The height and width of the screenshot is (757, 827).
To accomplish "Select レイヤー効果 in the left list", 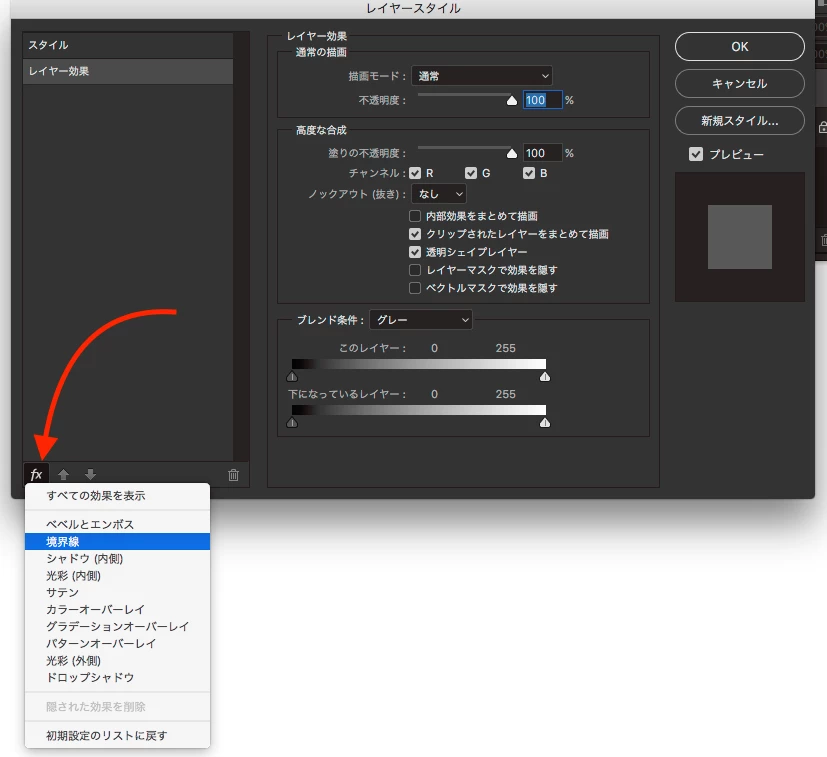I will pyautogui.click(x=128, y=71).
